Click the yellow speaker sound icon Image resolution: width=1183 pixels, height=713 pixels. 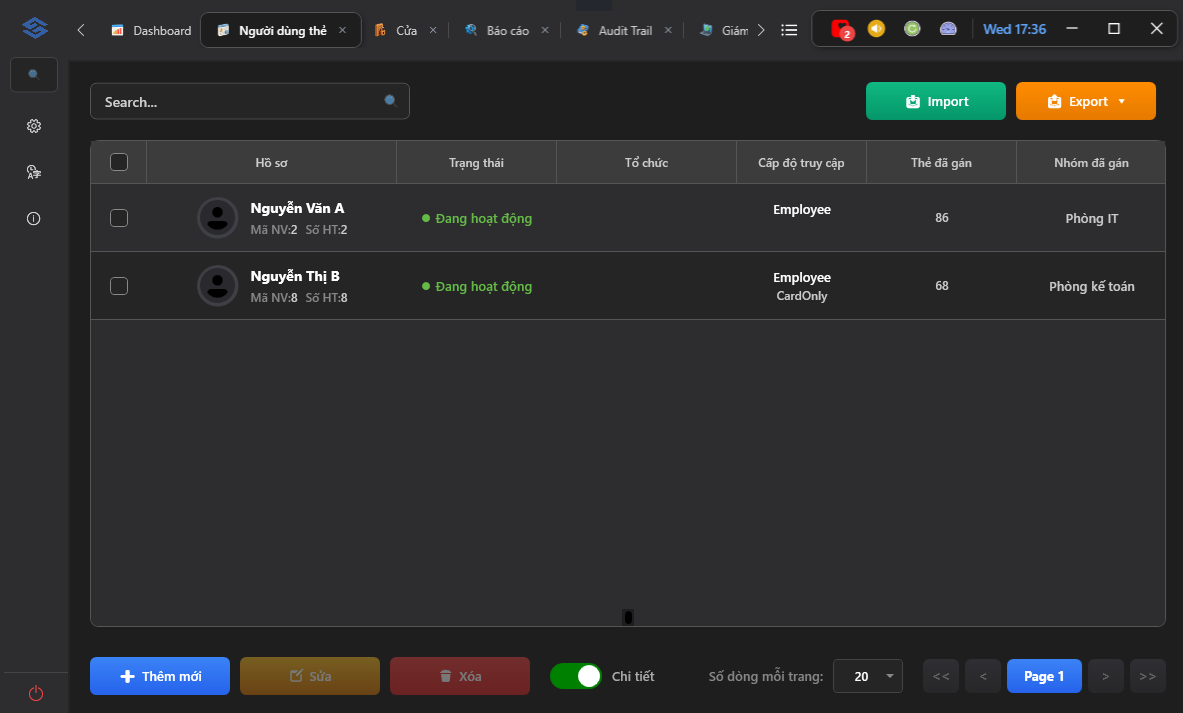click(x=876, y=29)
